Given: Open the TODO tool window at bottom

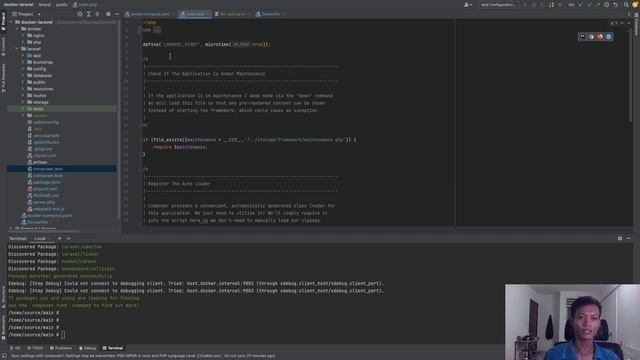Looking at the screenshot, I should pyautogui.click(x=35, y=348).
